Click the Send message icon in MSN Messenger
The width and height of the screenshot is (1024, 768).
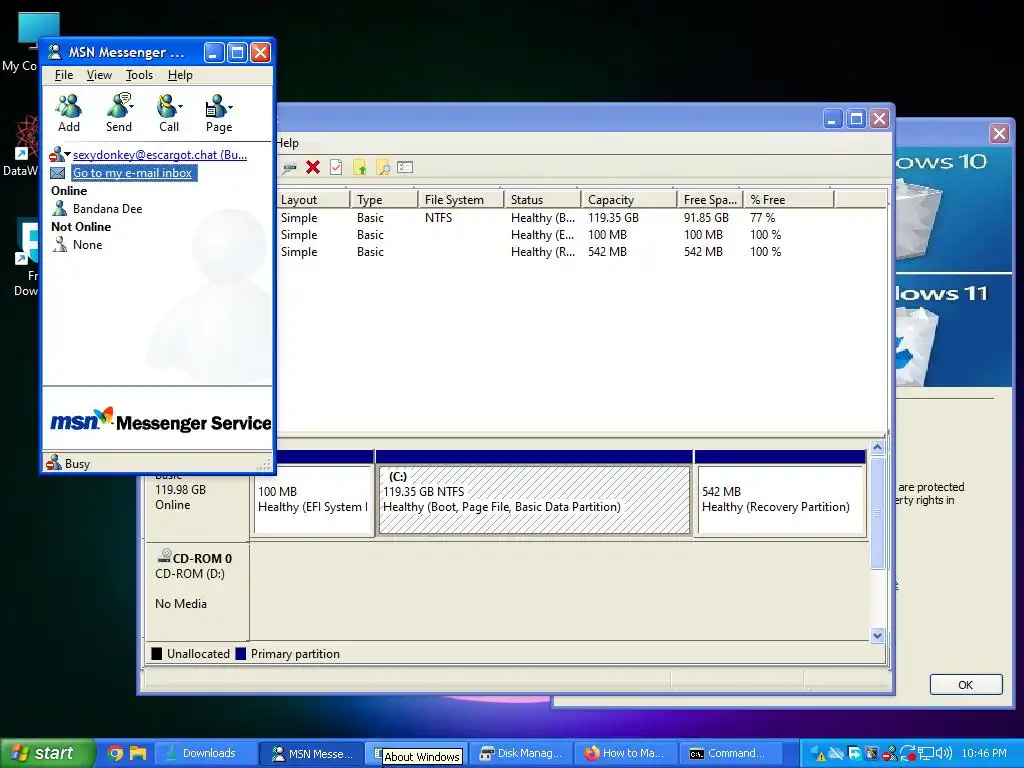click(118, 106)
